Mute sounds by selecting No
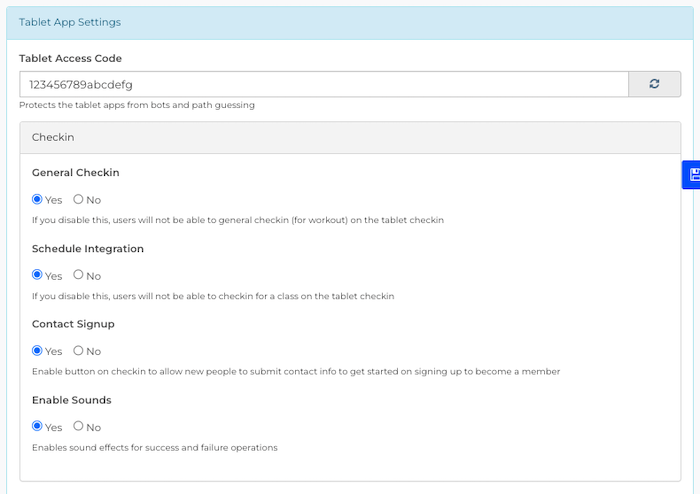 tap(79, 427)
